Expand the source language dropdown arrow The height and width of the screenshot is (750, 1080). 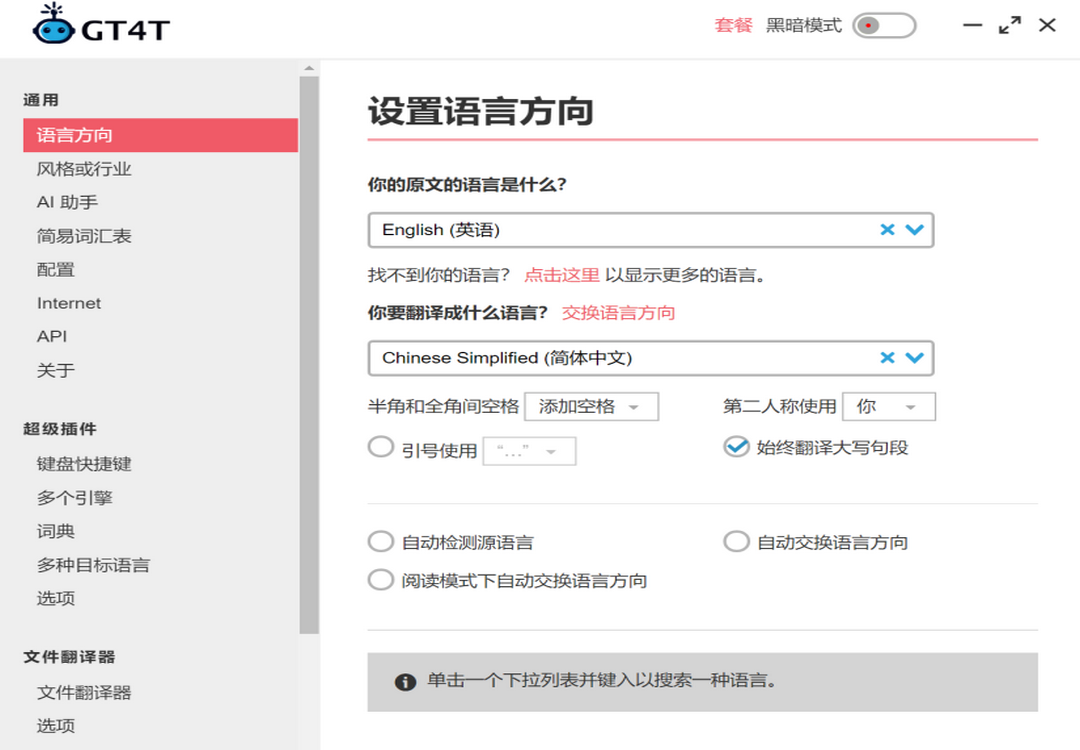pos(915,230)
